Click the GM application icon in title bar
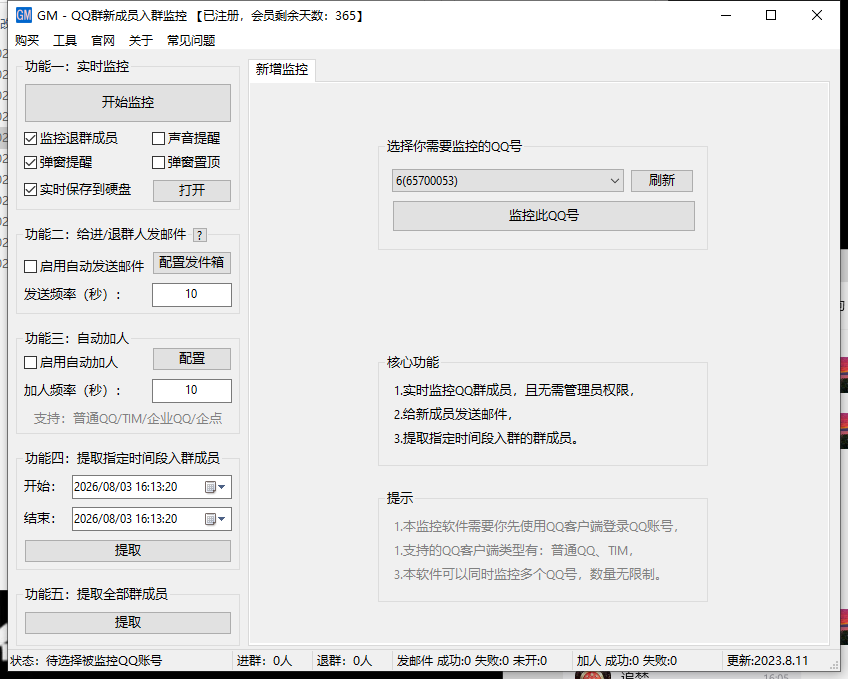The height and width of the screenshot is (679, 848). [x=24, y=15]
